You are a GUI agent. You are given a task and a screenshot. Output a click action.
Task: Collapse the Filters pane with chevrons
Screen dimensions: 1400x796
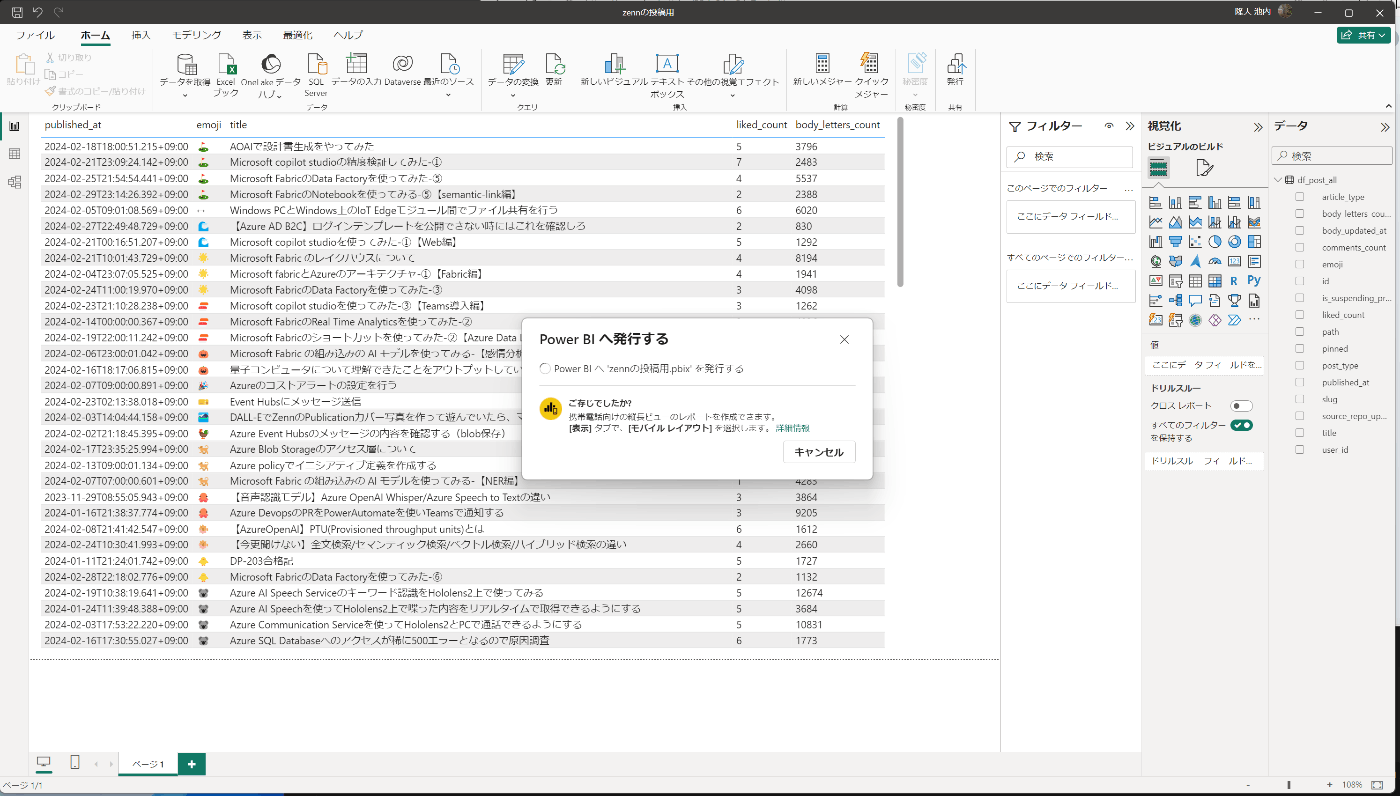(x=1130, y=127)
